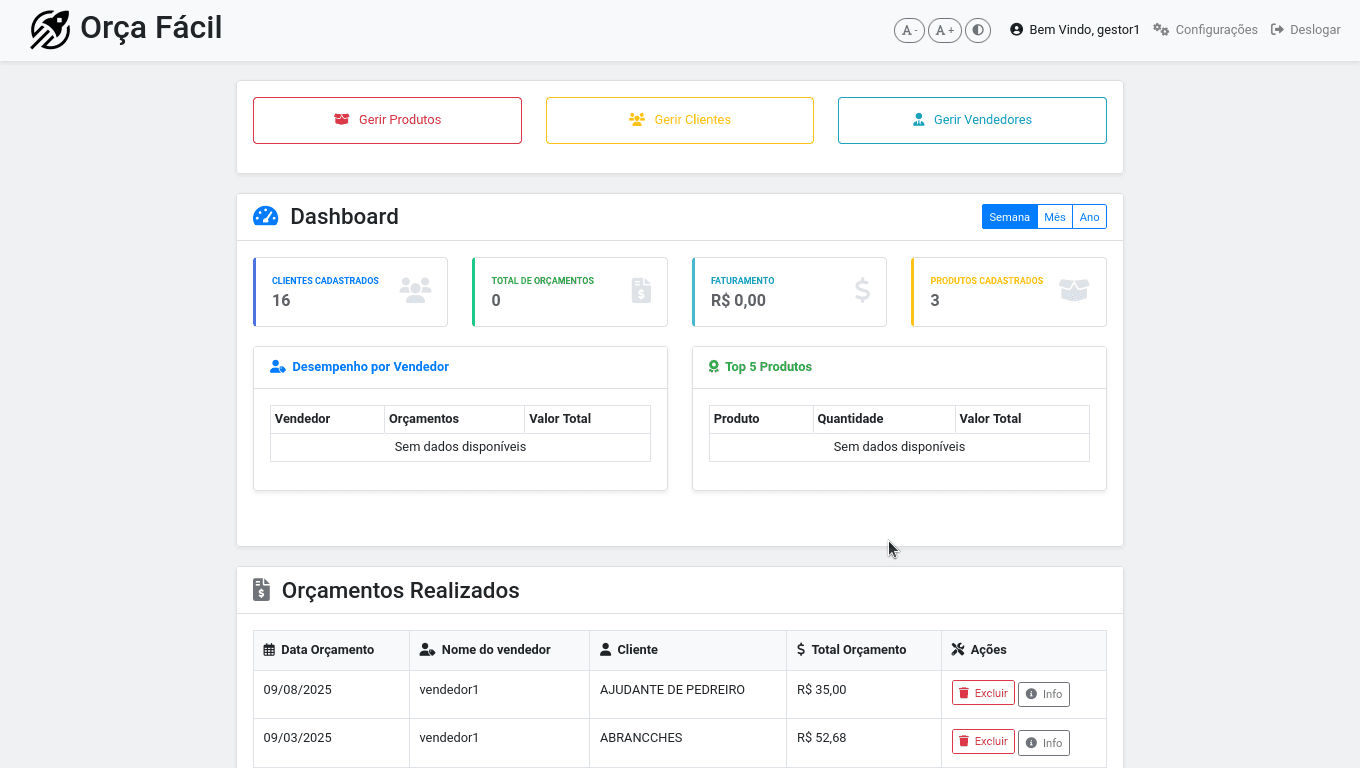This screenshot has height=768, width=1360.
Task: Click the Clientes Cadastrados people icon
Action: coord(415,291)
